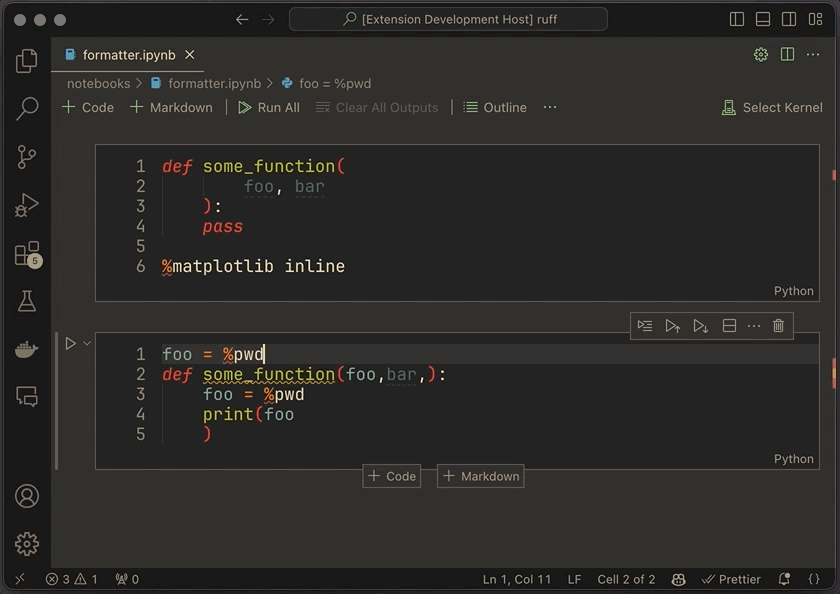Click Select Kernel

[x=772, y=107]
